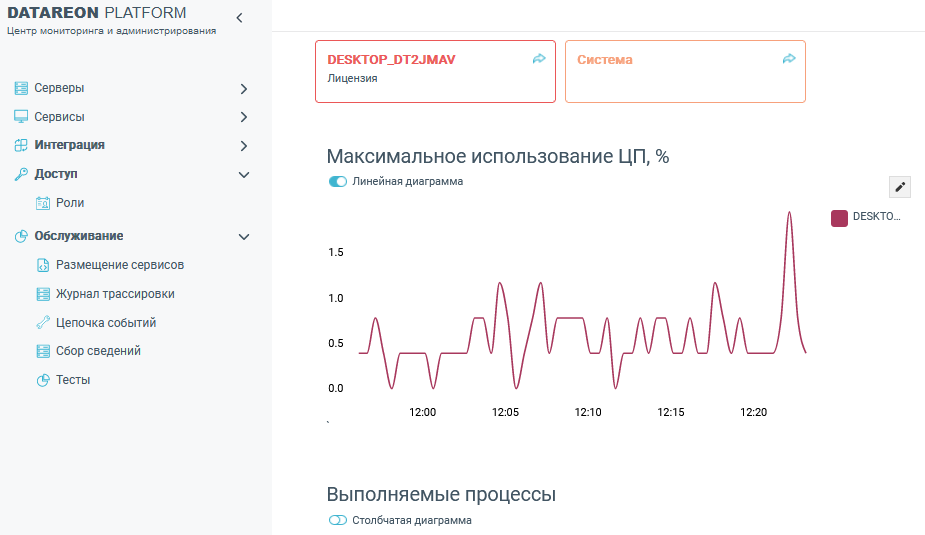Collapse the sidebar with the left arrow
Viewport: 925px width, 535px height.
[x=239, y=18]
